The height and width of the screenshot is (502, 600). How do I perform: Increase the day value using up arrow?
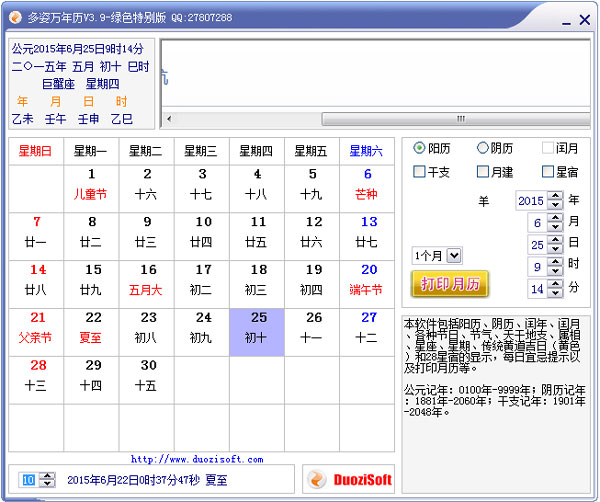click(555, 240)
